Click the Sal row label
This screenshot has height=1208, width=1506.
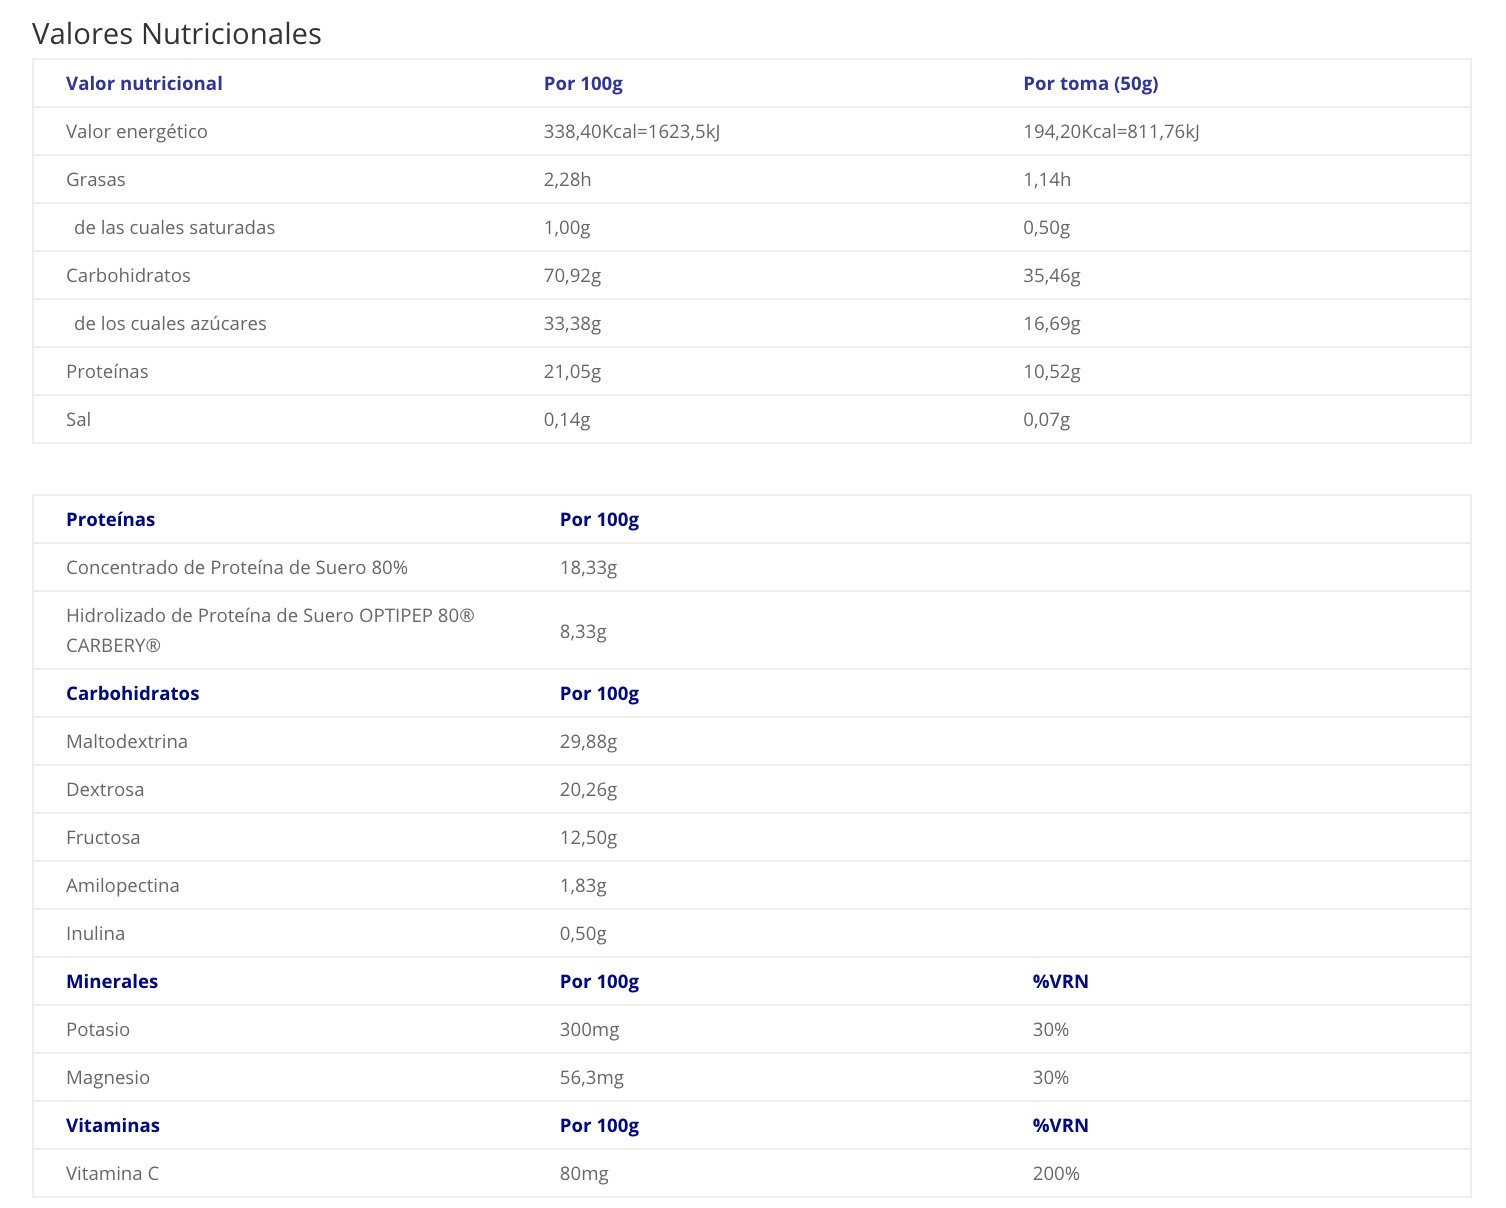[x=78, y=419]
